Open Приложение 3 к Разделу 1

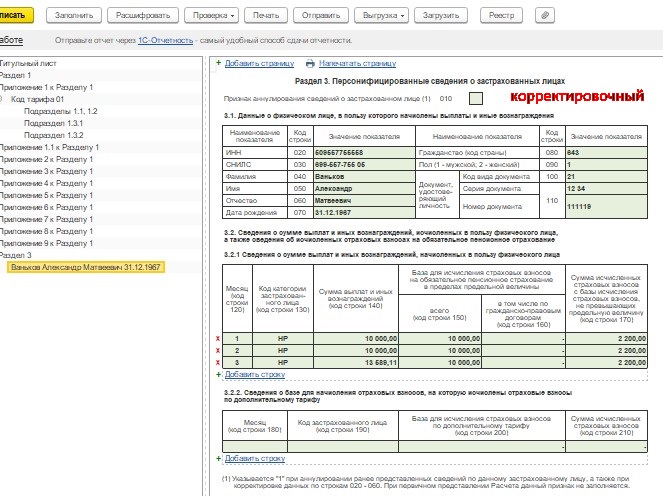[47, 171]
